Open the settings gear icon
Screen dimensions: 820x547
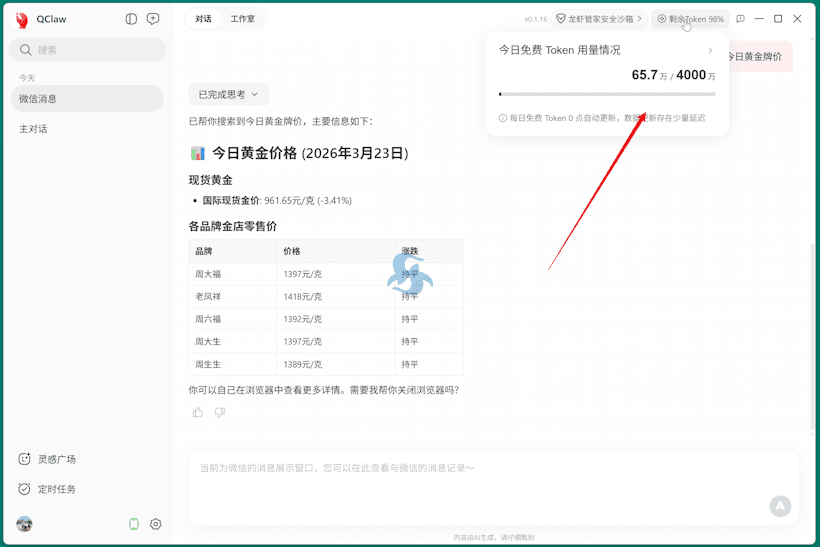[x=155, y=523]
